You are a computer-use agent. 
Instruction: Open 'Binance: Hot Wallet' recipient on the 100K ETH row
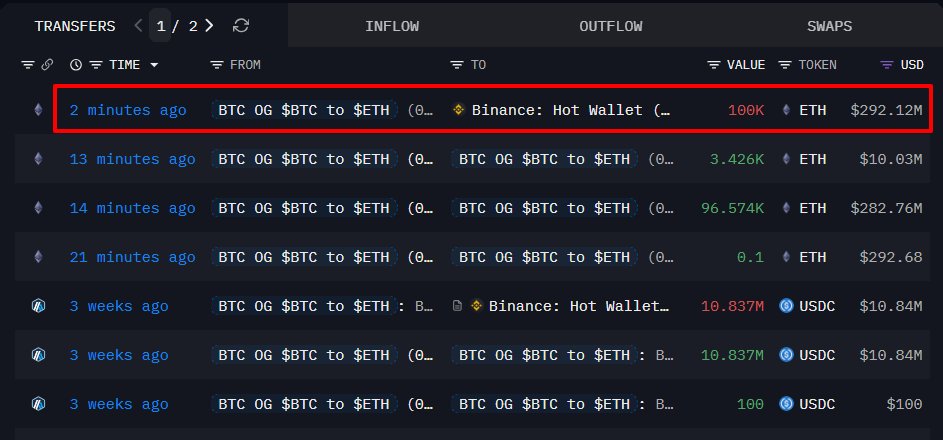click(x=571, y=111)
